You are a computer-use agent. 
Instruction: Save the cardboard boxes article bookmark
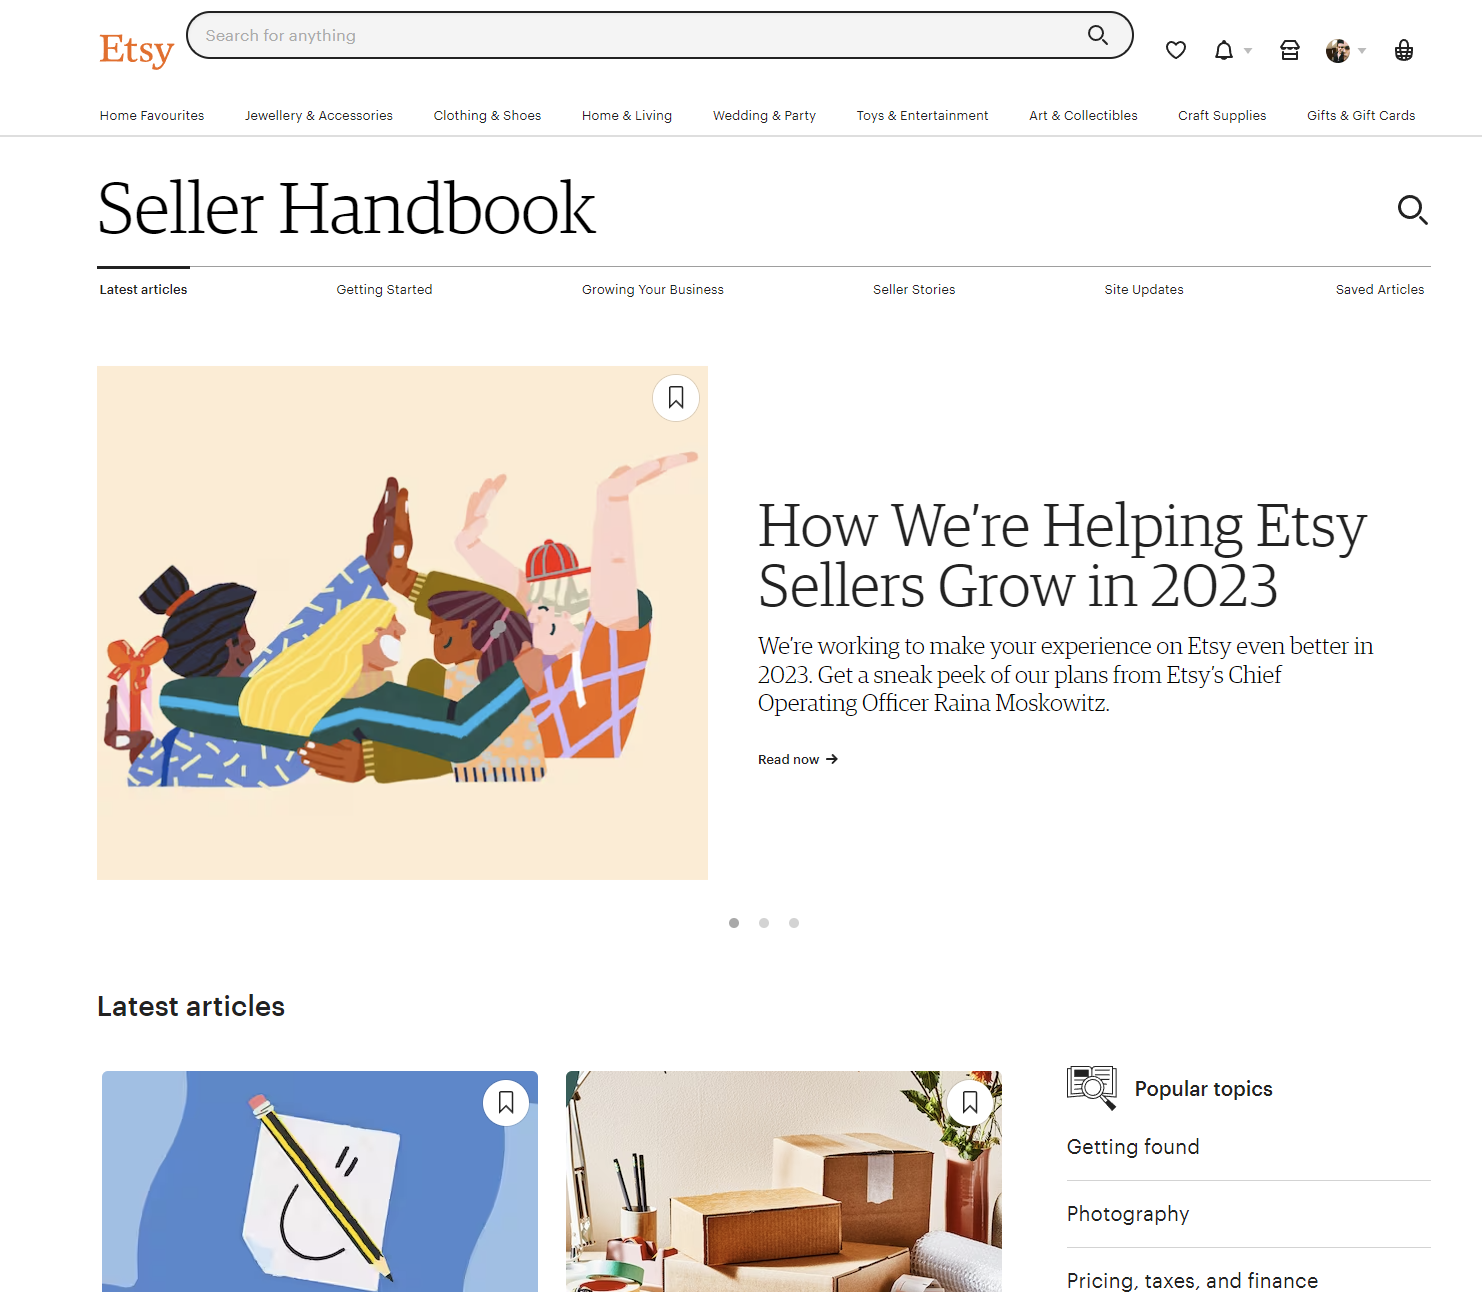tap(970, 1102)
